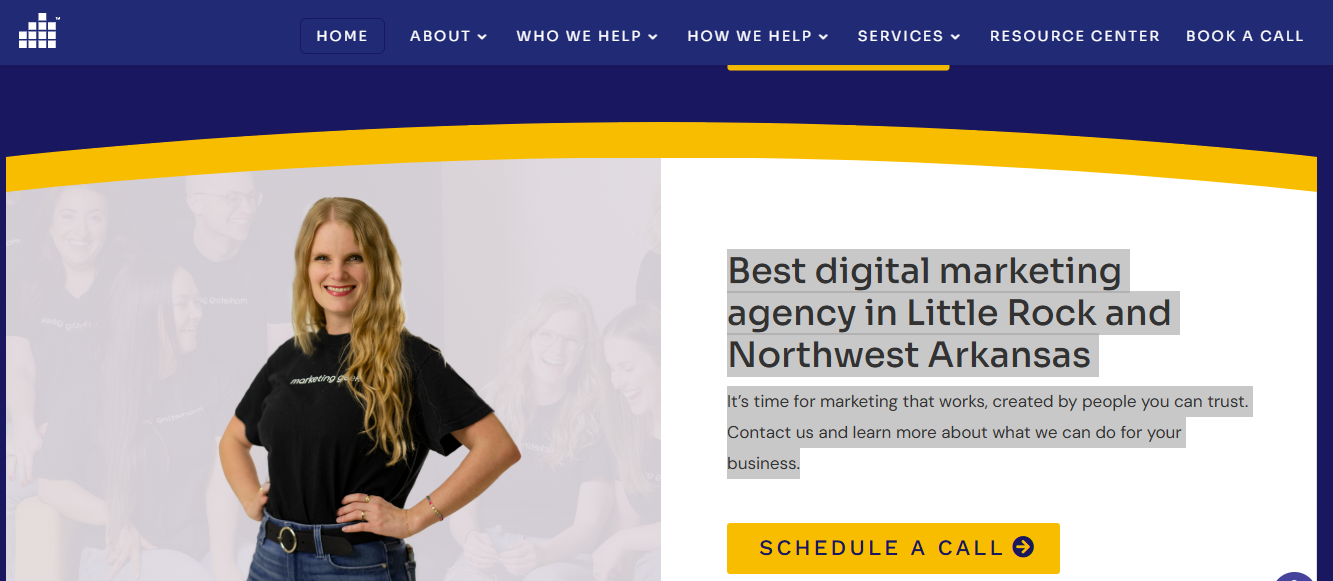Viewport: 1333px width, 581px height.
Task: Expand the chevron next to ABOUT
Action: pos(482,37)
